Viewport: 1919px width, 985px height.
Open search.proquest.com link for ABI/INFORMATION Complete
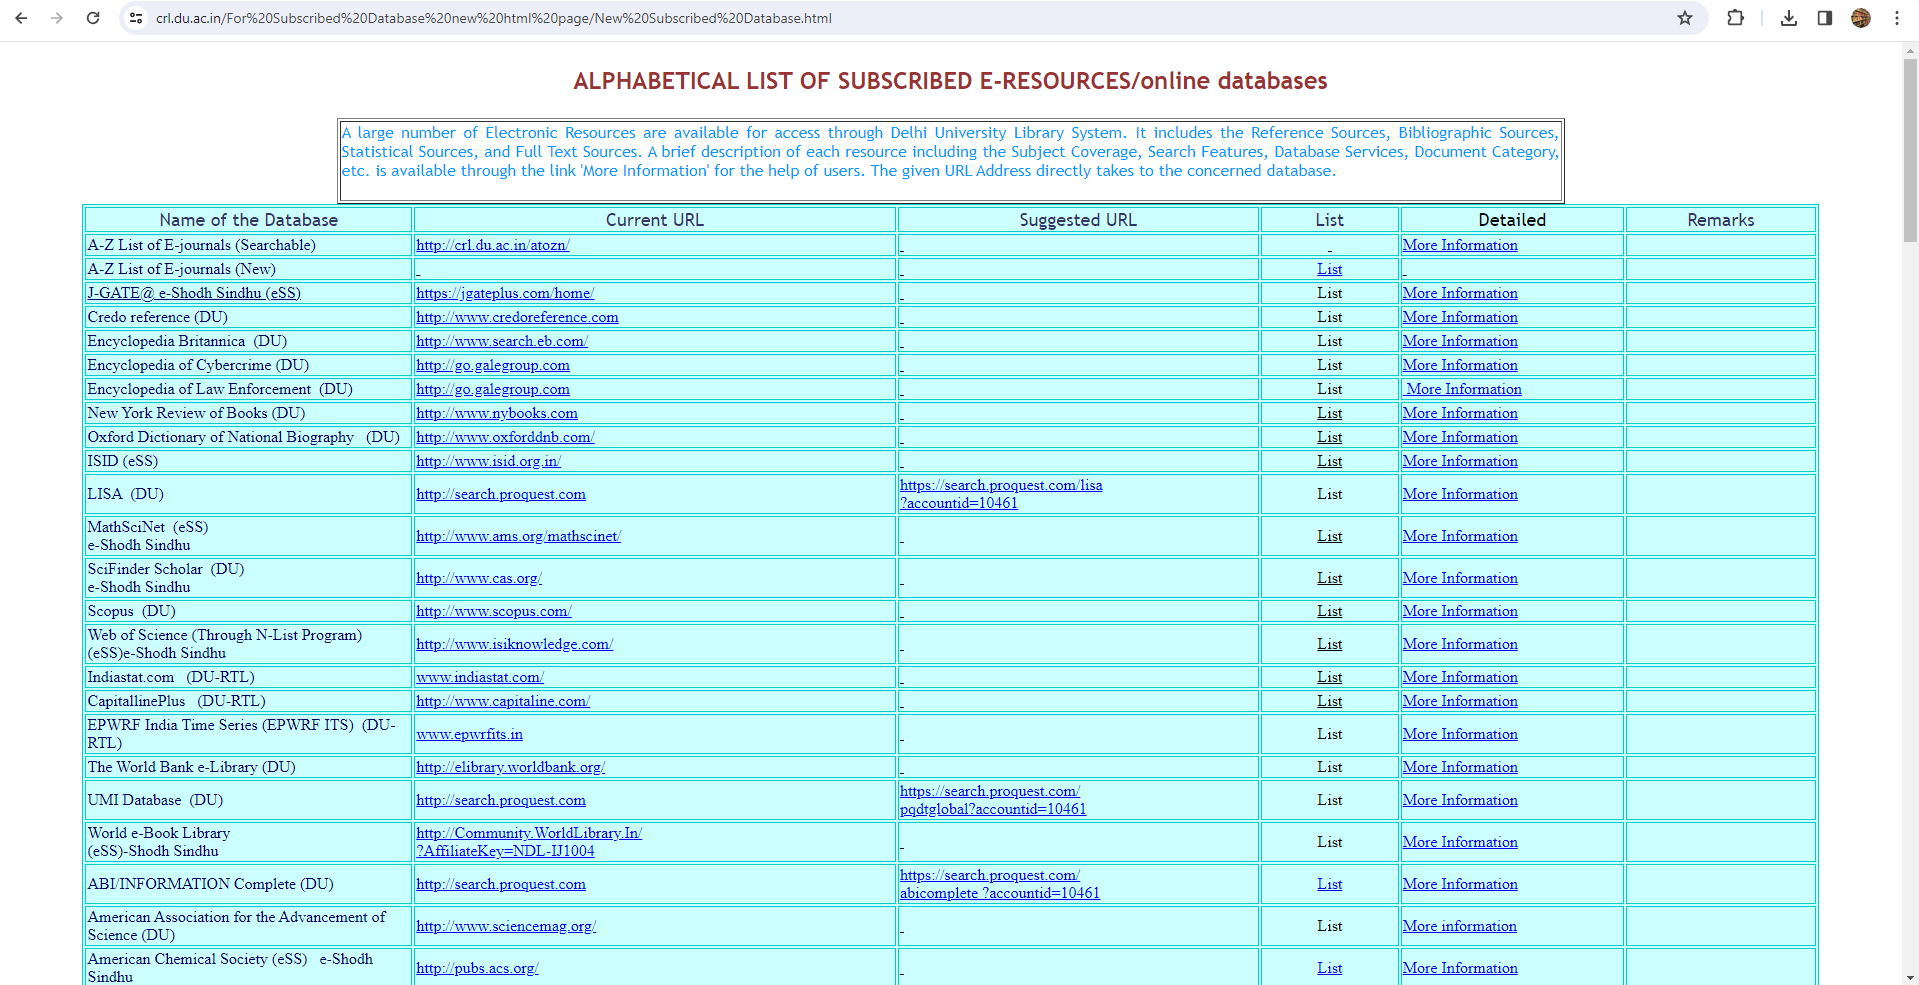click(501, 884)
